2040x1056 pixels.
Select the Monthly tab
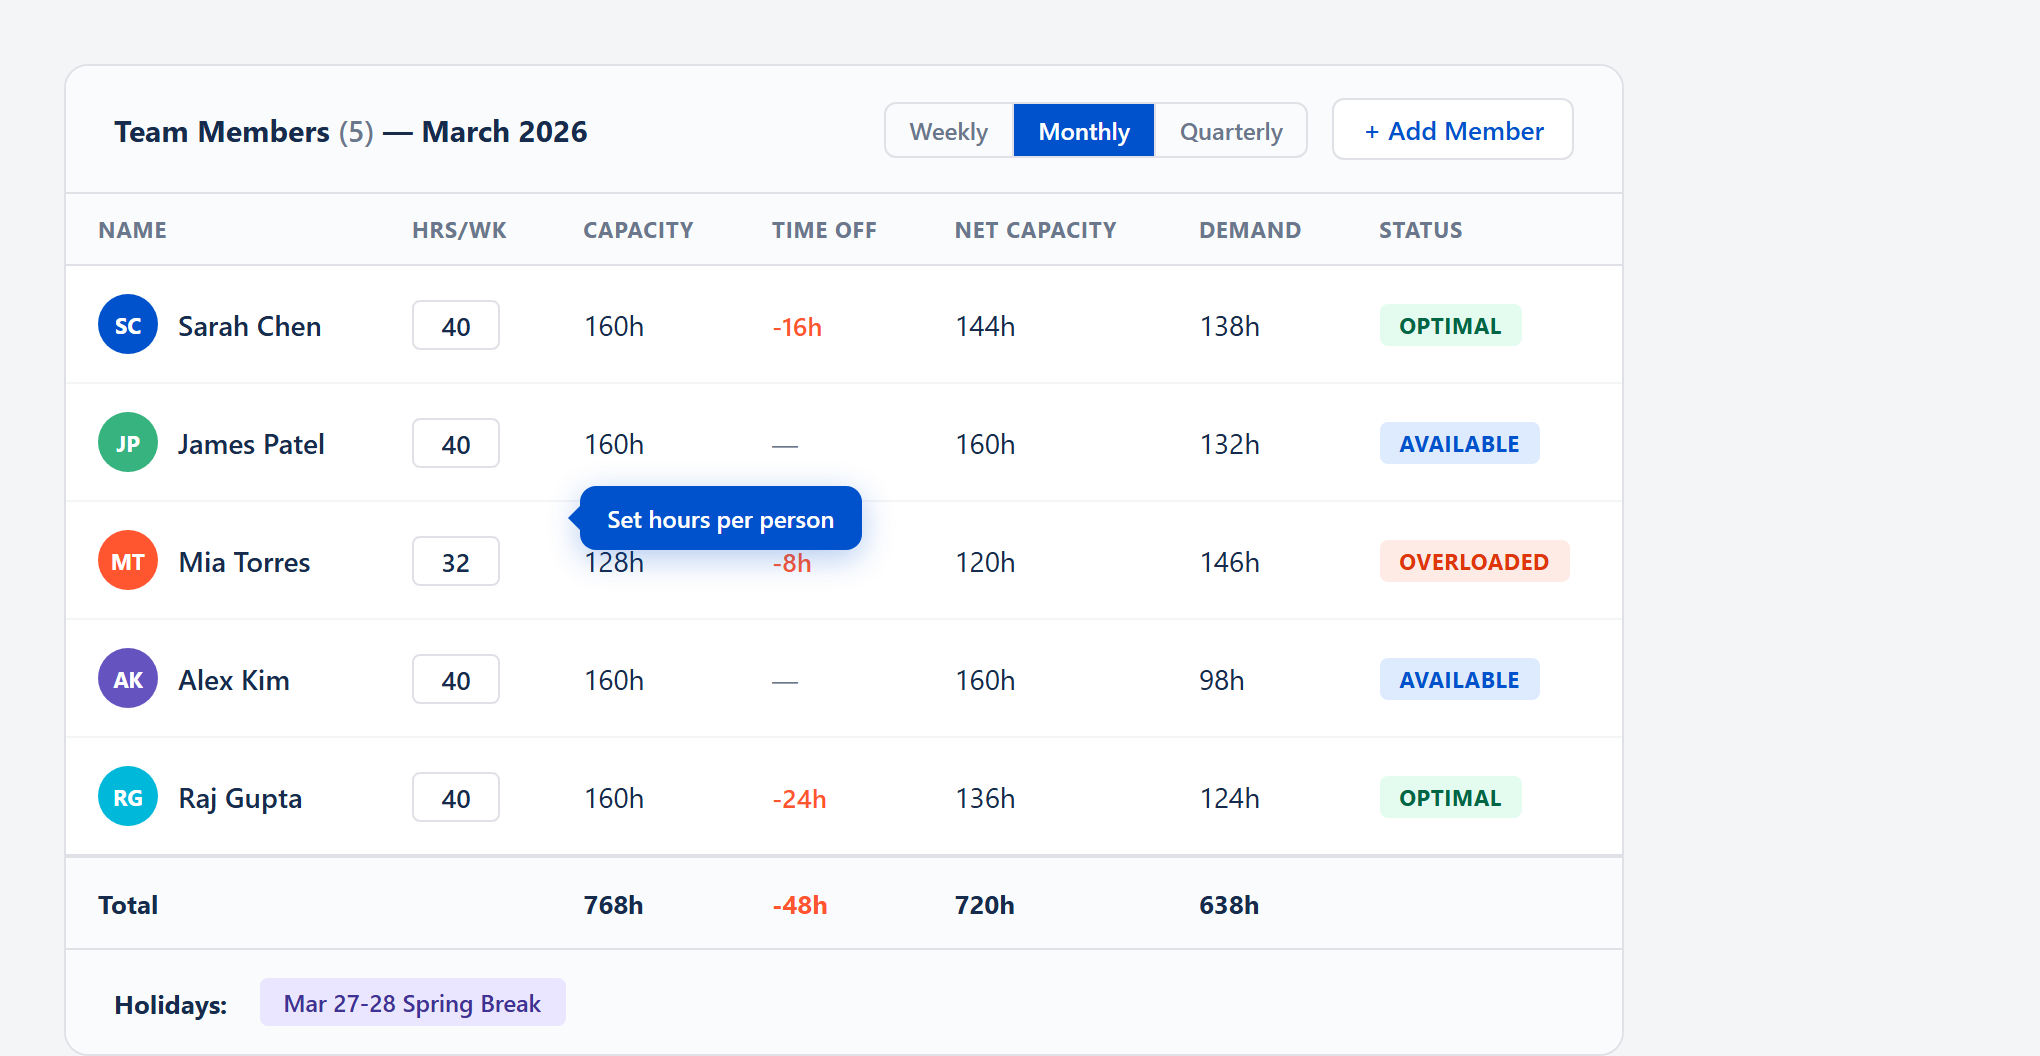1084,130
